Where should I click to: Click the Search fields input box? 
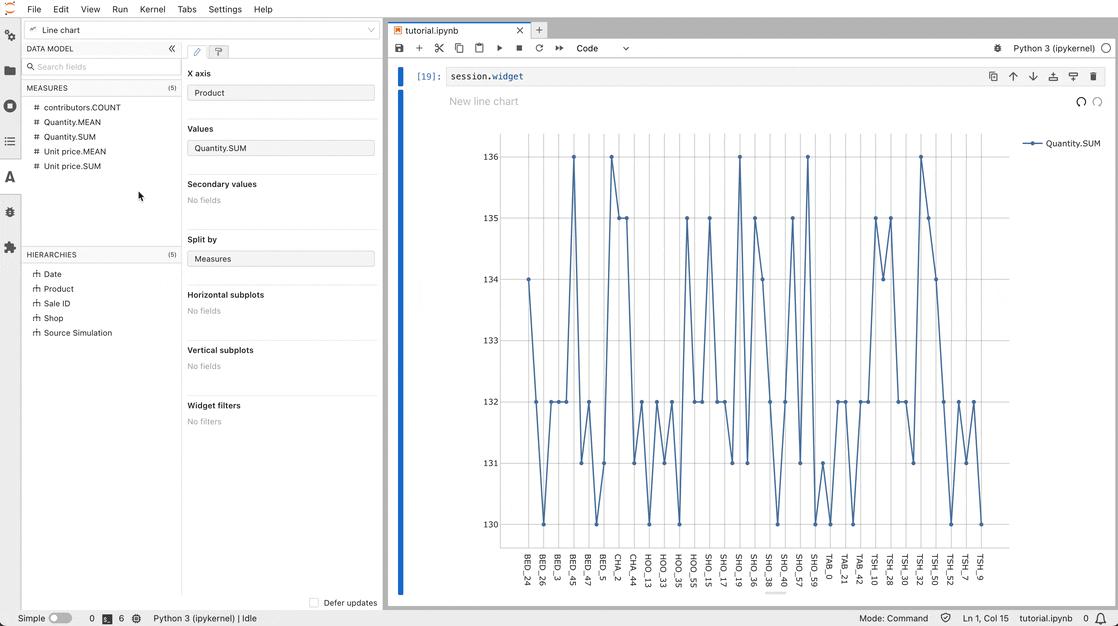click(x=101, y=67)
